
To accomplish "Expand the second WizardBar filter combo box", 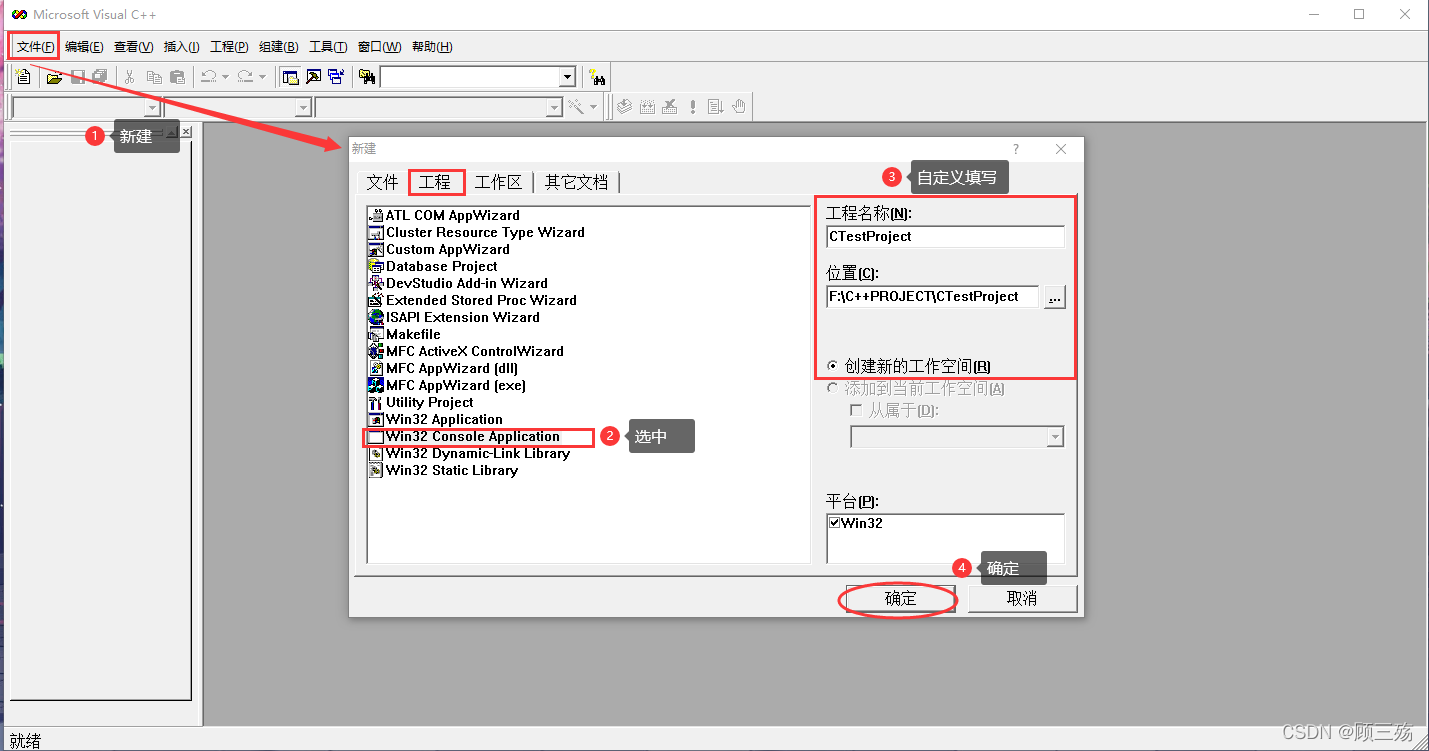I will 303,107.
